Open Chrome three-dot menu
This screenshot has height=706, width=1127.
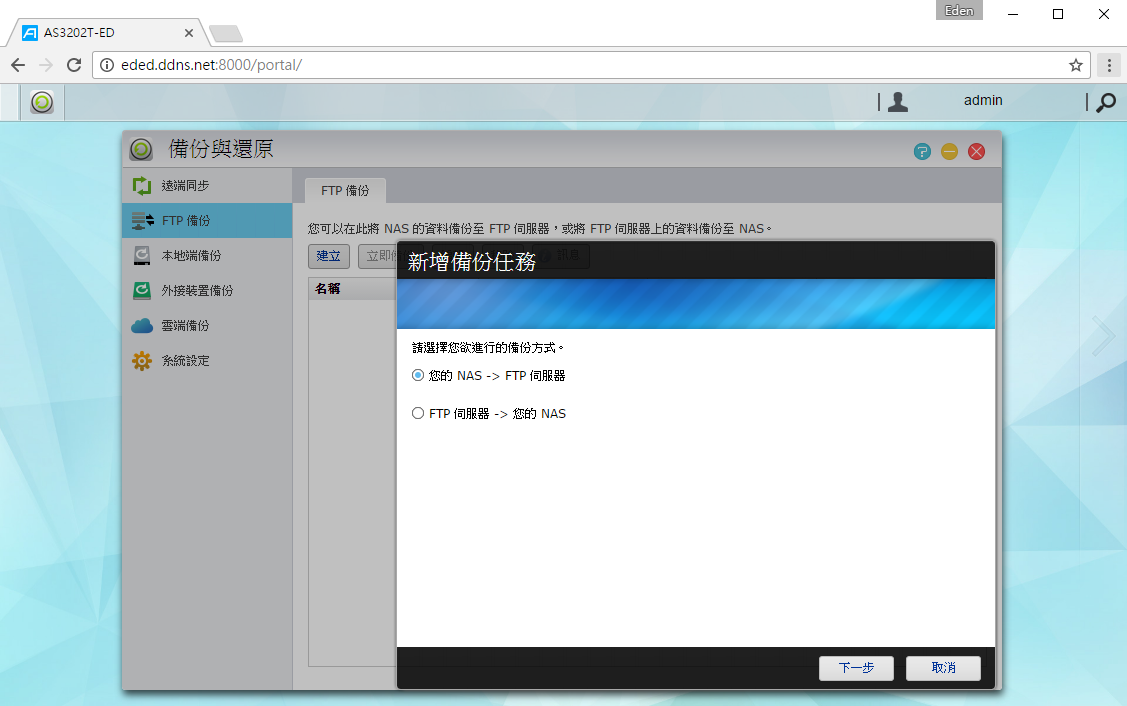coord(1109,65)
